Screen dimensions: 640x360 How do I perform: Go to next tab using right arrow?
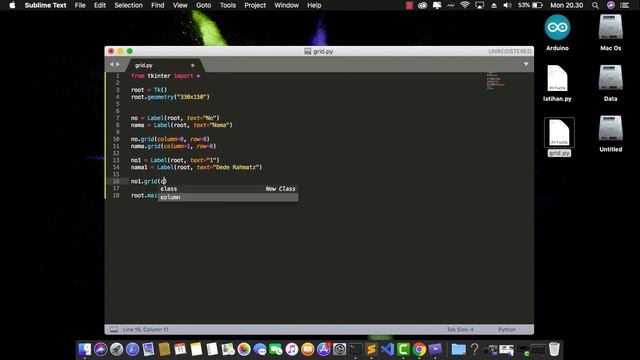[118, 64]
